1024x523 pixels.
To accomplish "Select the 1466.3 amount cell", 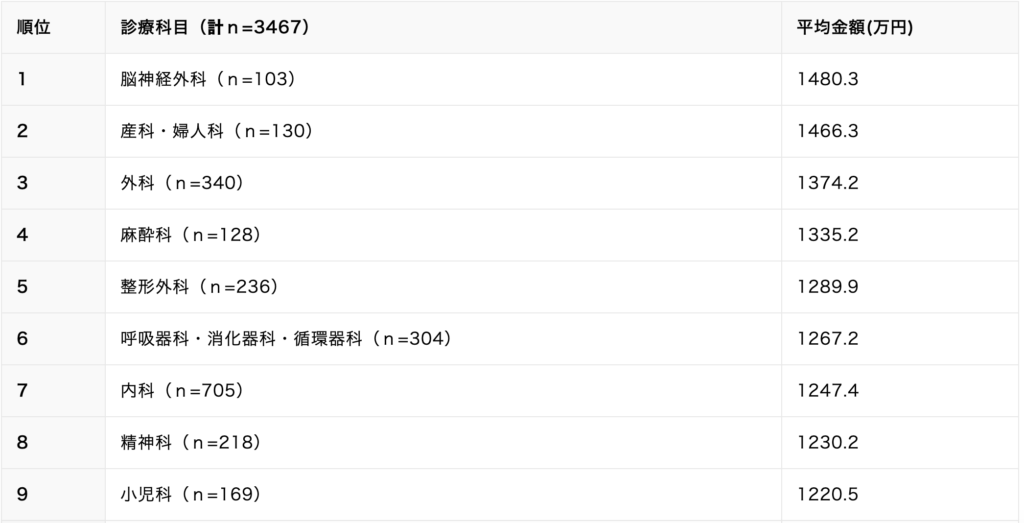I will click(827, 131).
